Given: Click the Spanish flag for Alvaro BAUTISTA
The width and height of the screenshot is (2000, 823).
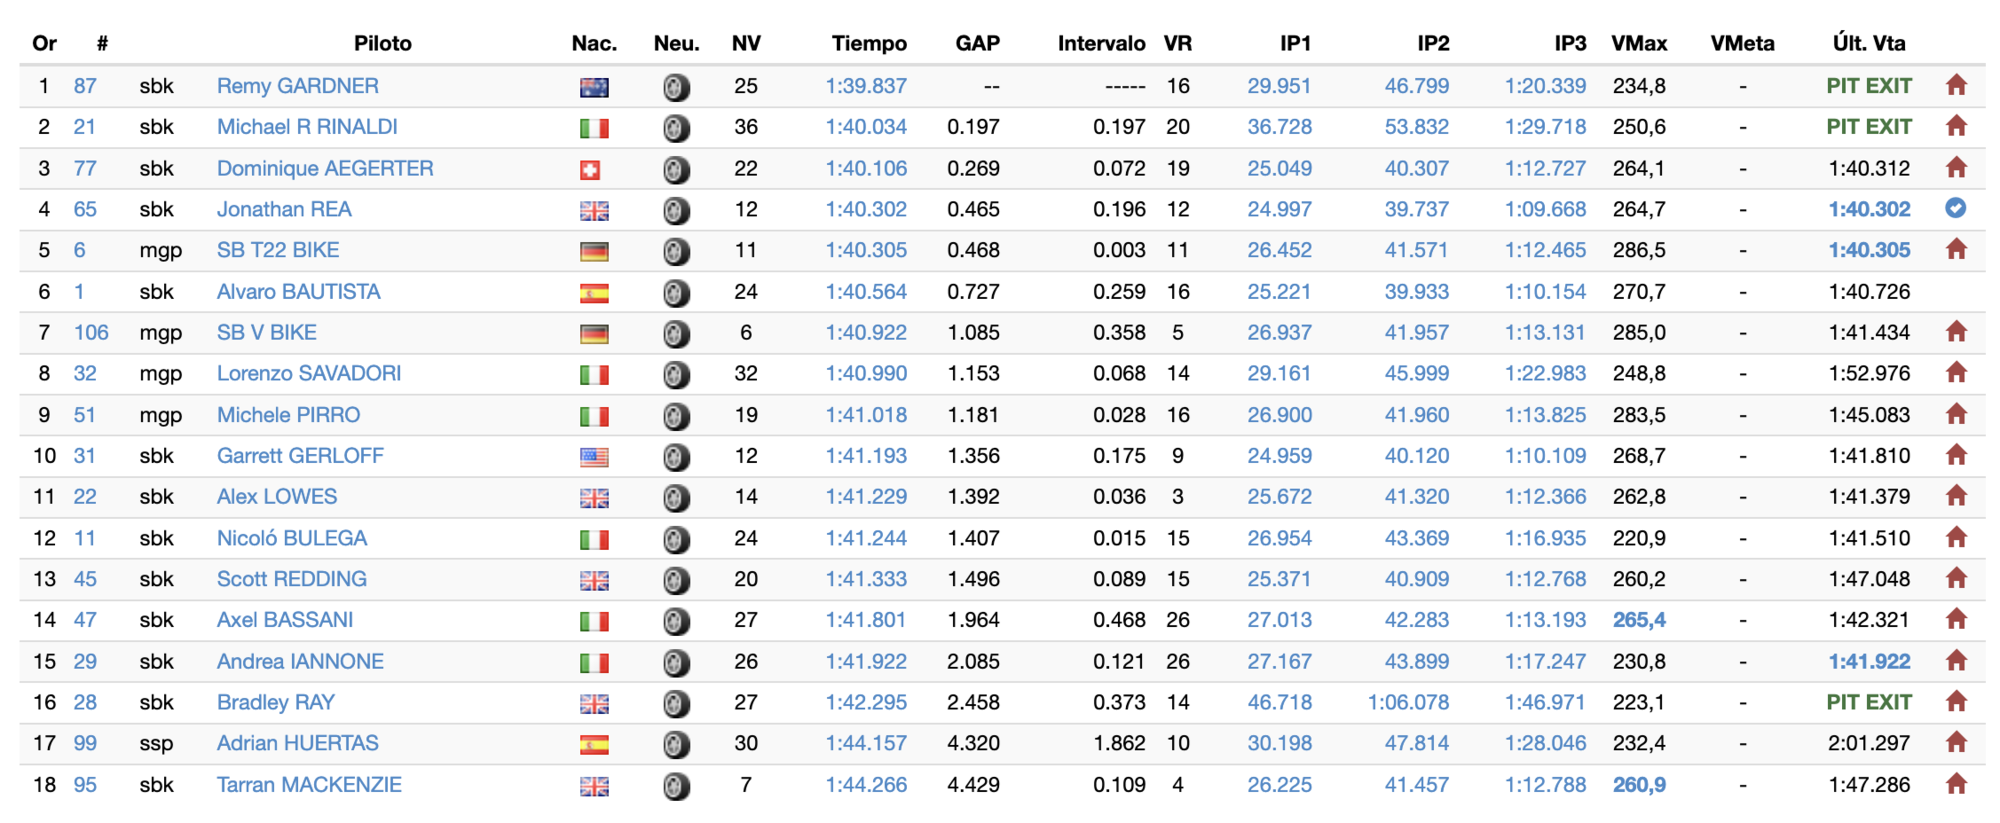Looking at the screenshot, I should tap(594, 293).
